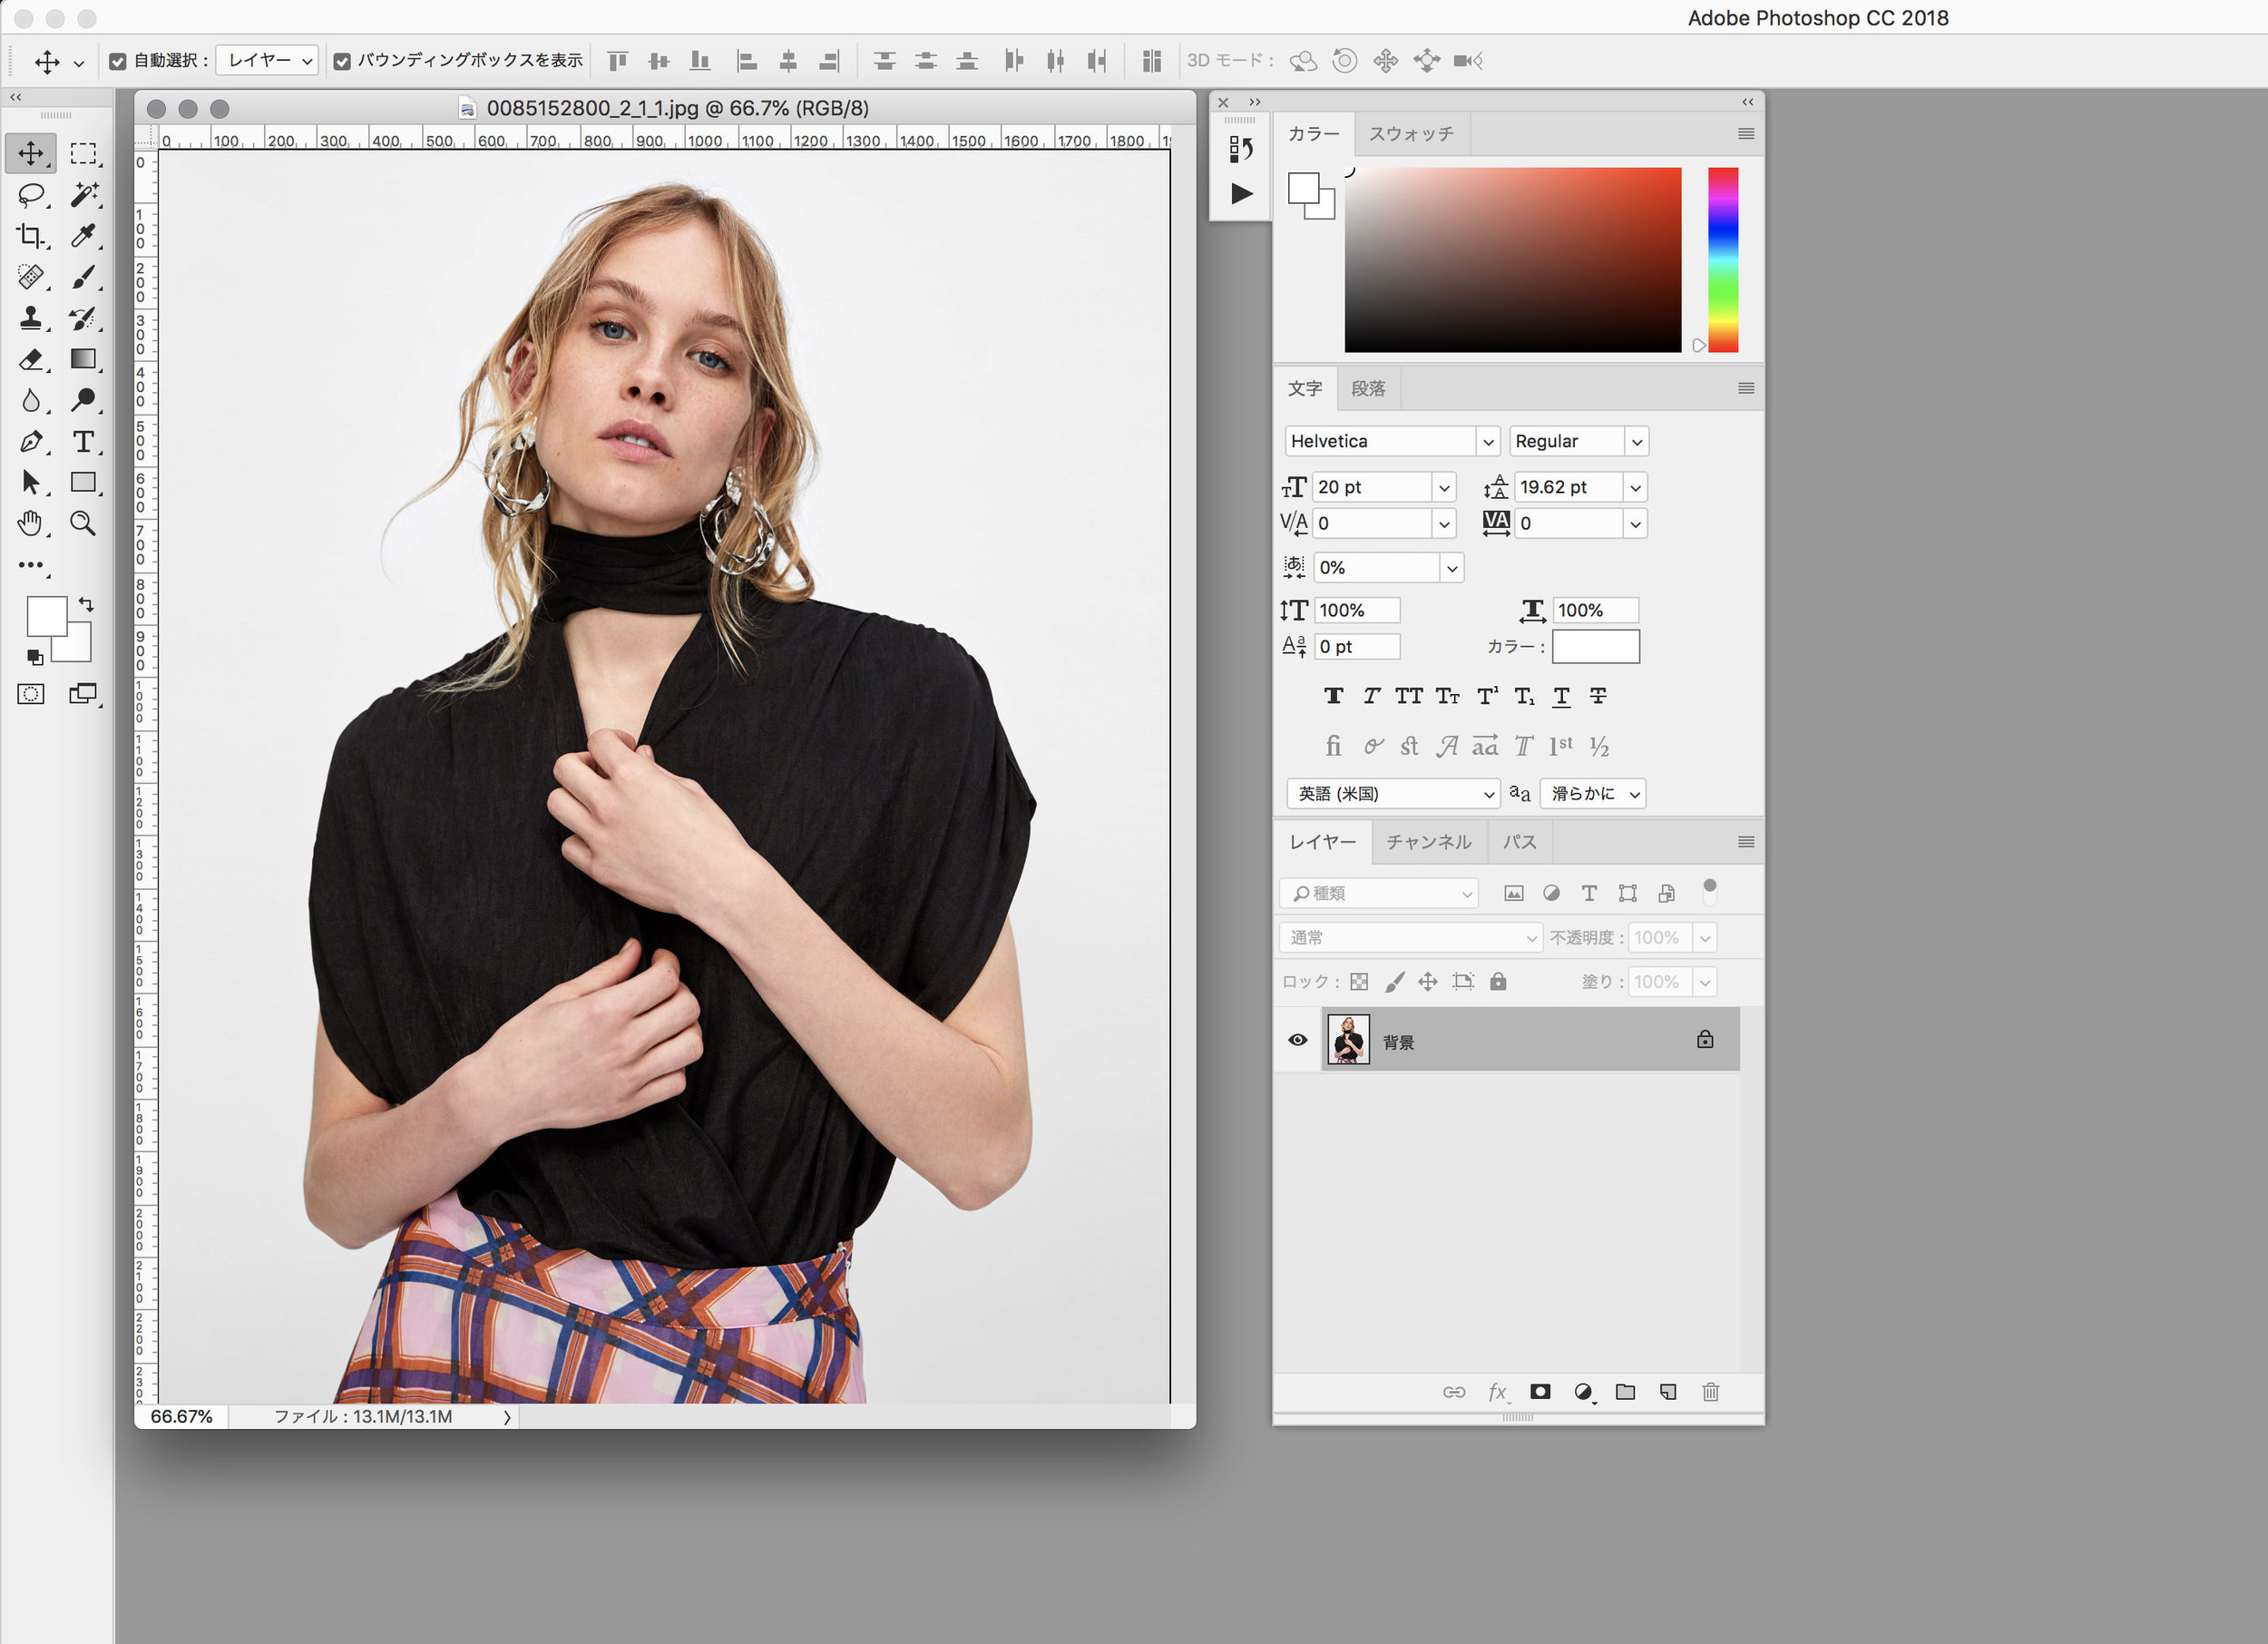Toggle the layer filter on/off switch

tap(1710, 891)
